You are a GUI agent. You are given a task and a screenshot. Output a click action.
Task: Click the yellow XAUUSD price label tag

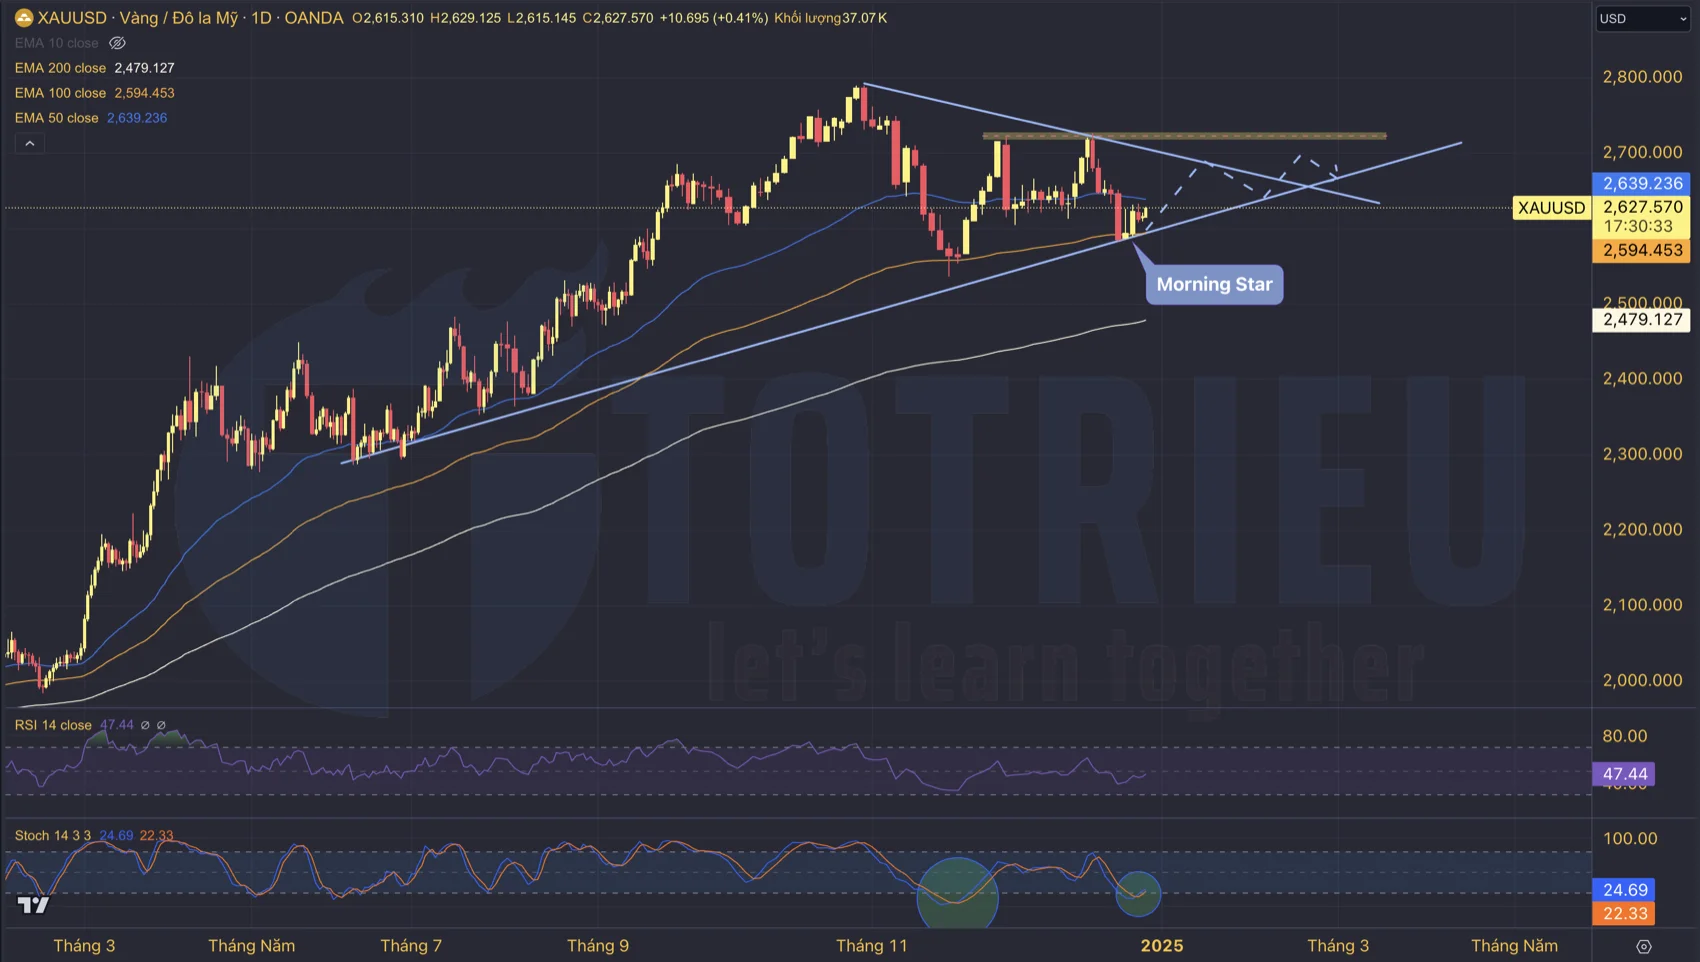pos(1551,208)
